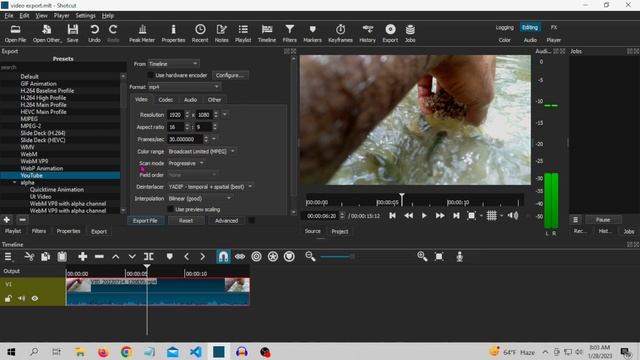
Task: Open the Format mp4 dropdown
Action: [x=184, y=87]
